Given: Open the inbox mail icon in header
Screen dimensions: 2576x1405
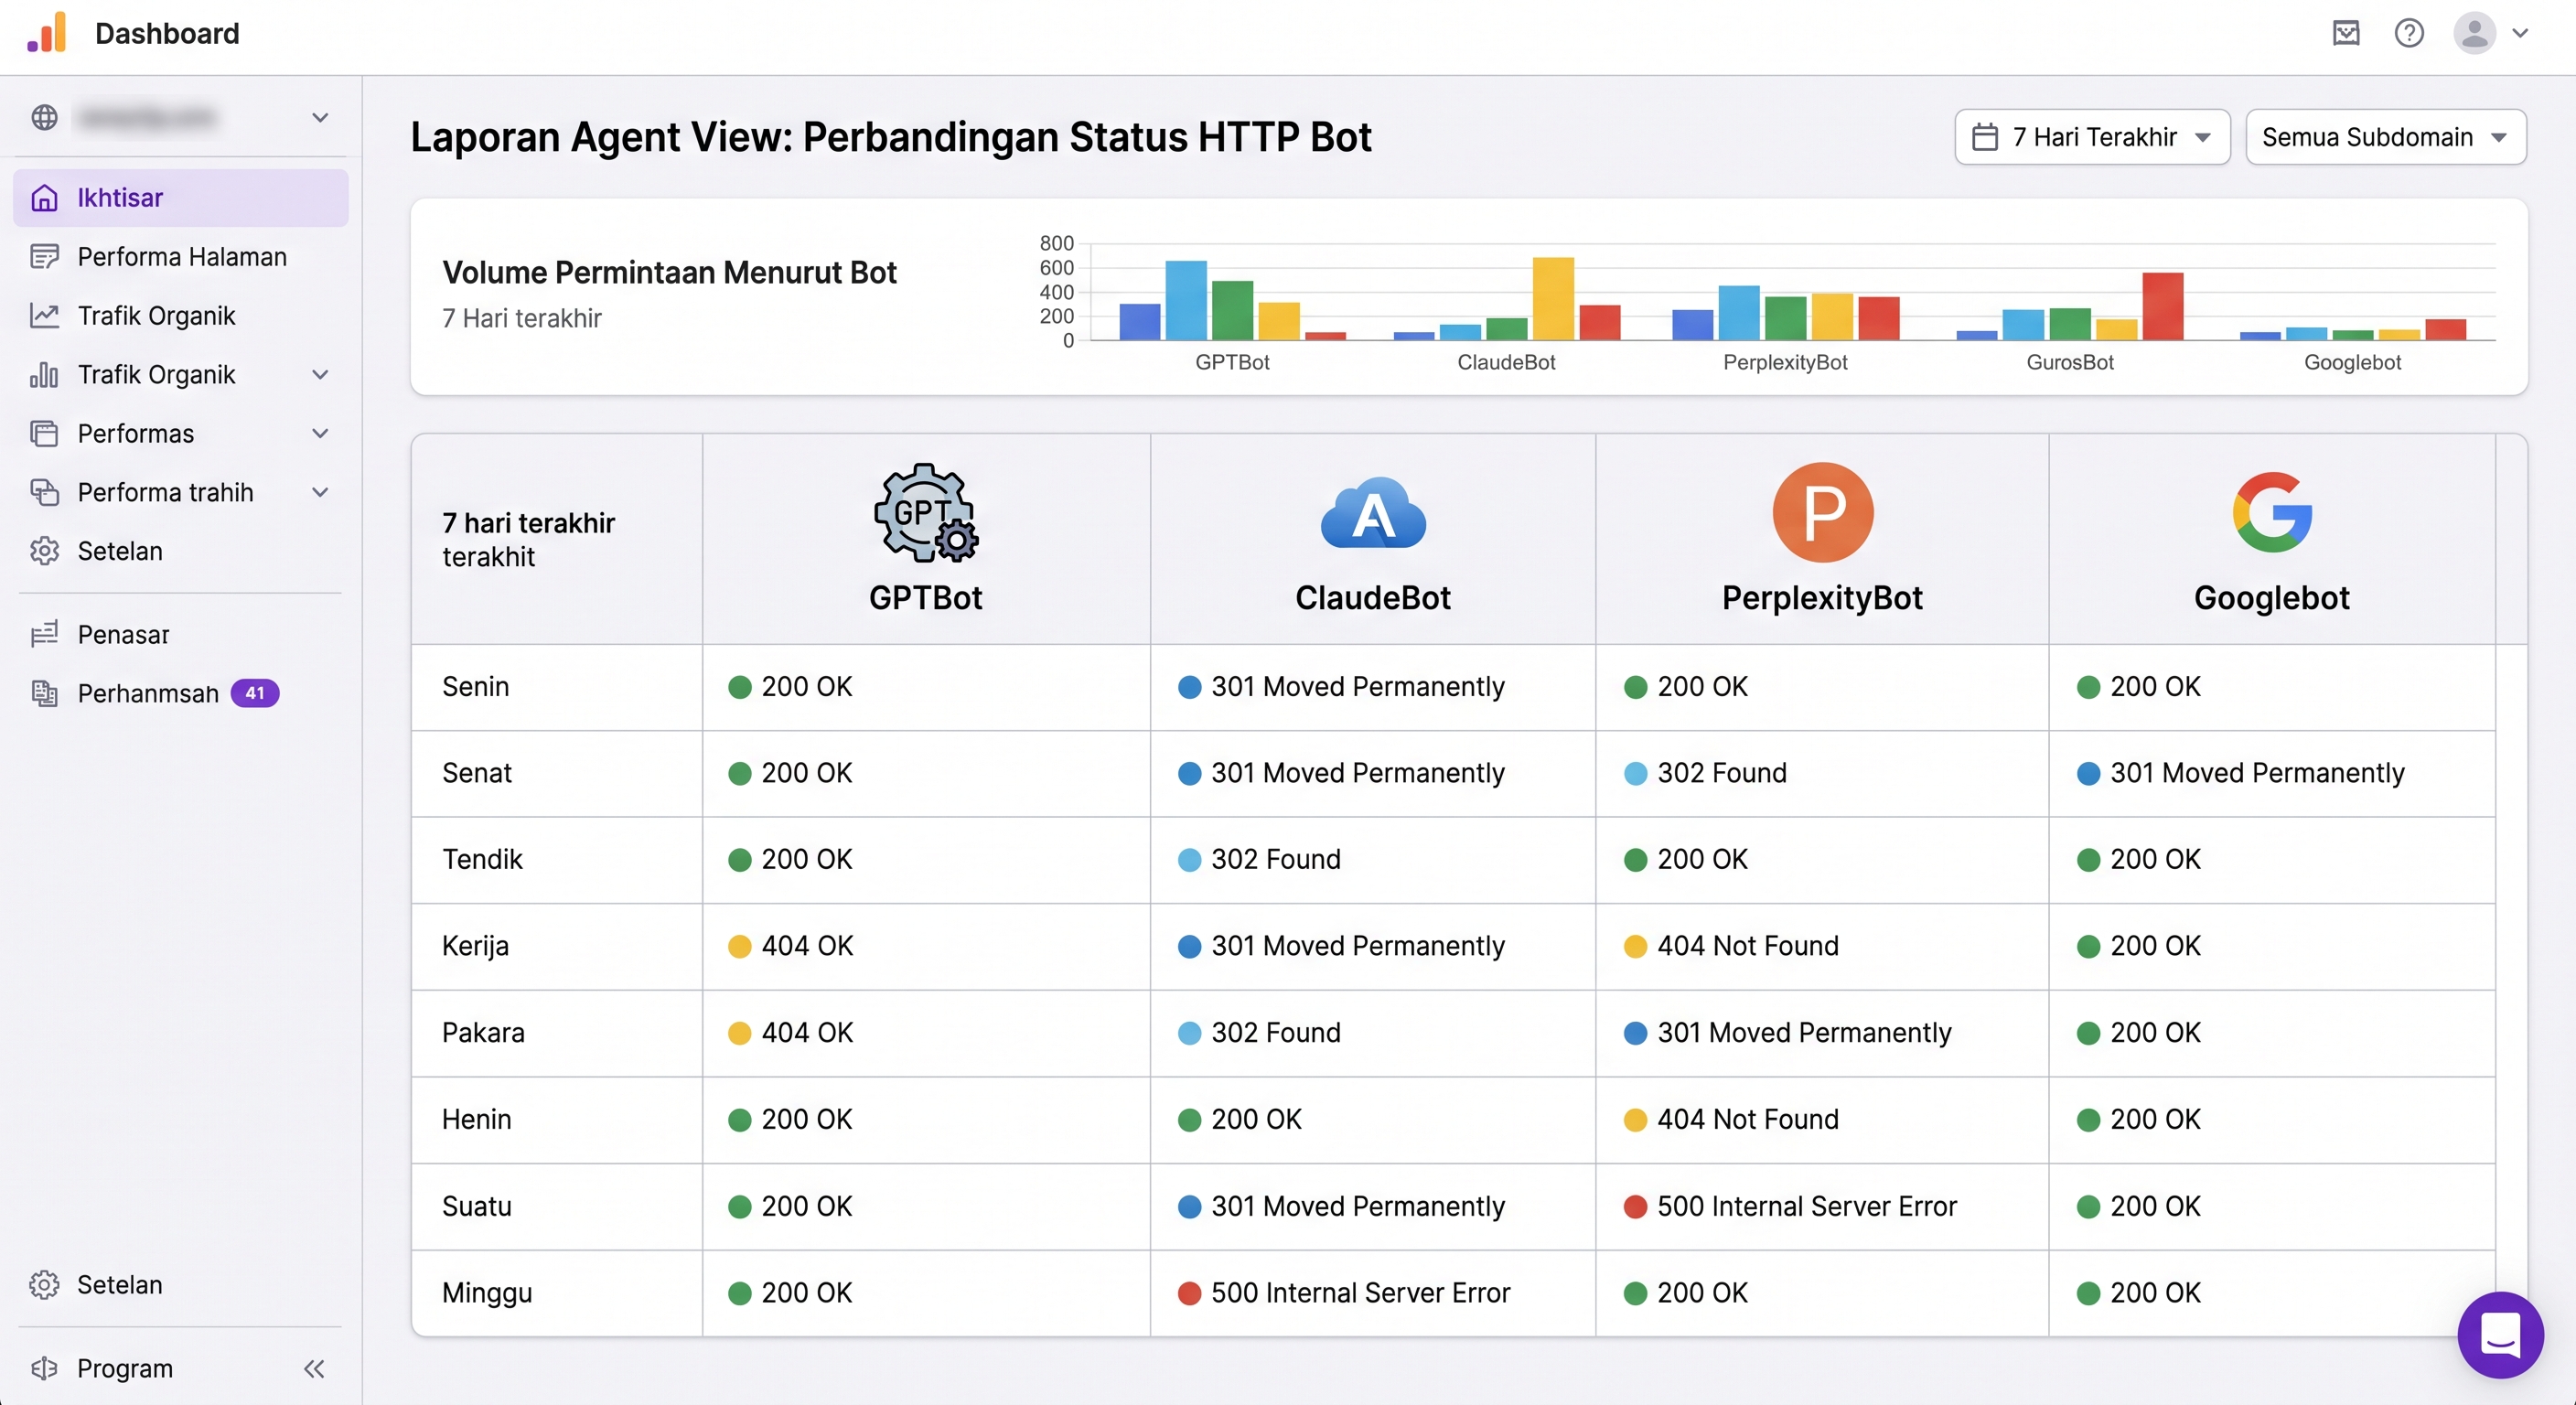Looking at the screenshot, I should (2346, 33).
